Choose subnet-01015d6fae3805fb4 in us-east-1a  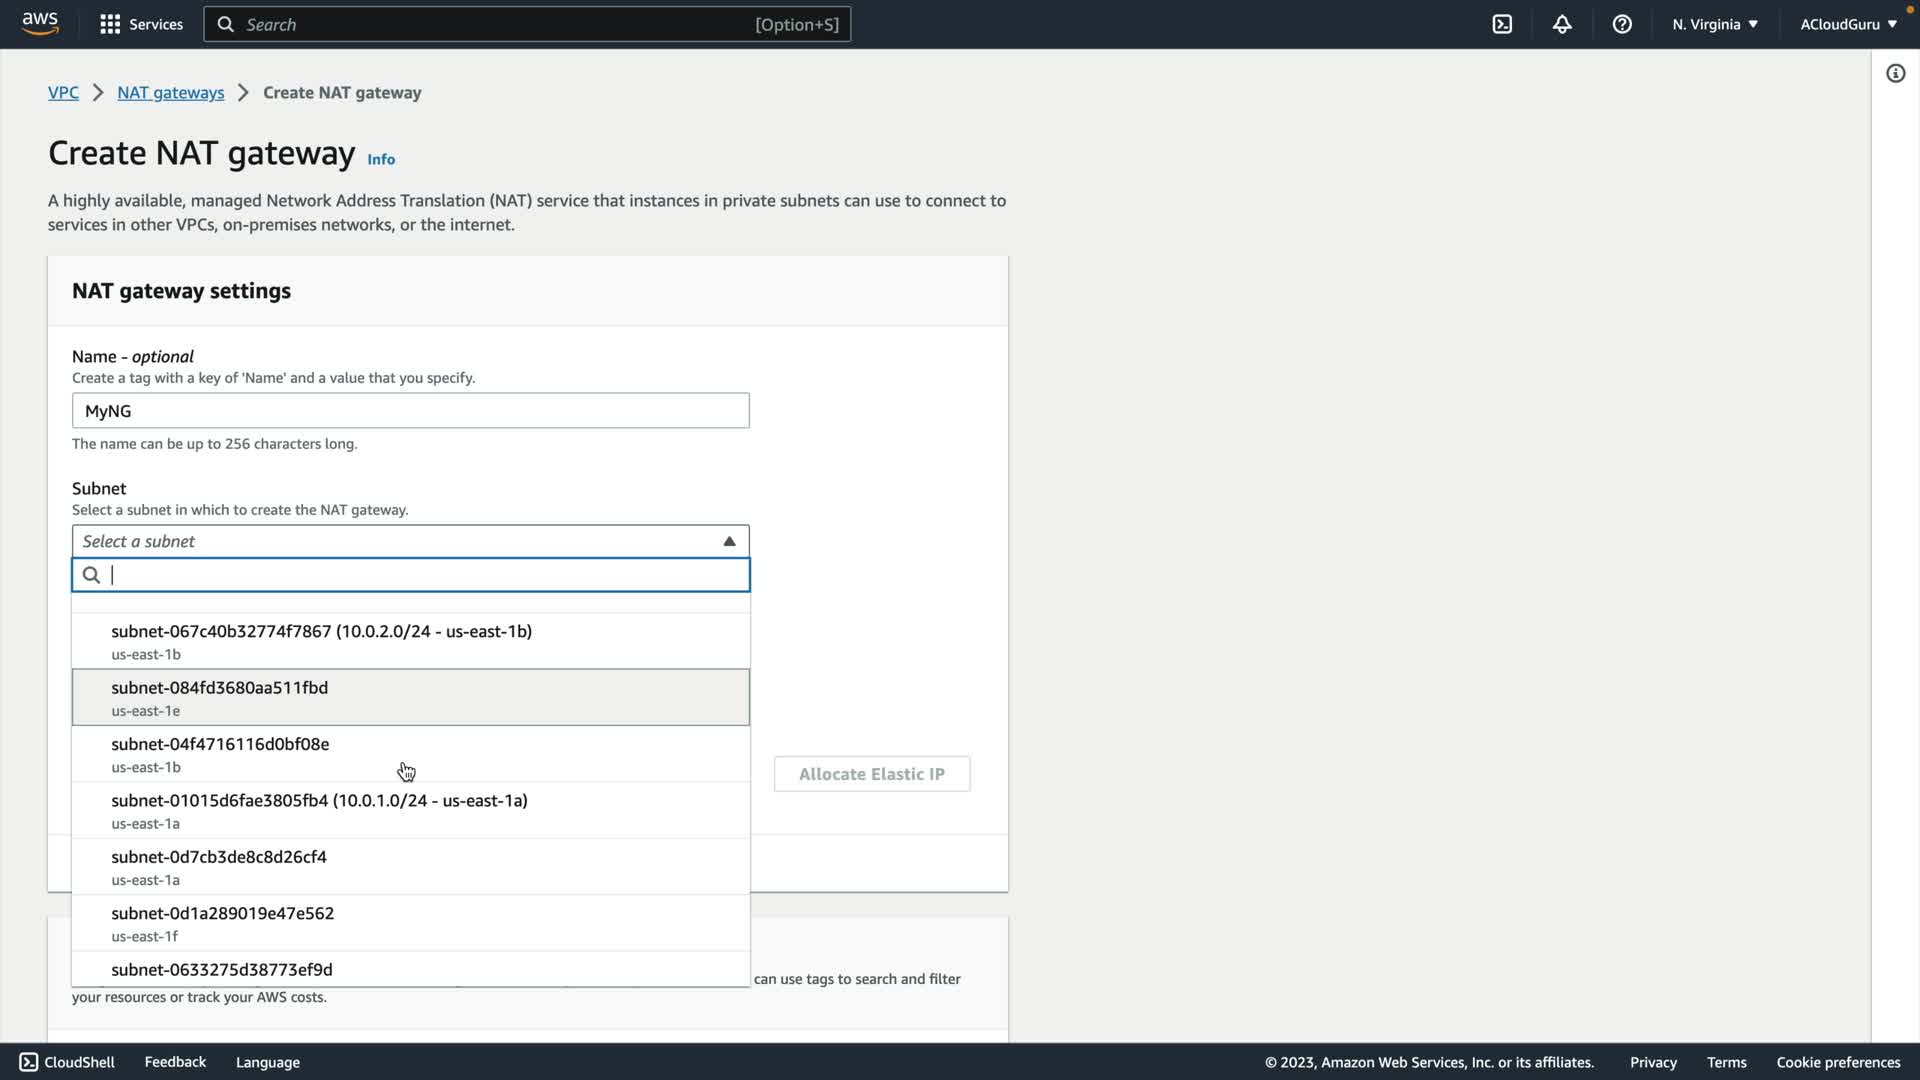click(x=319, y=810)
